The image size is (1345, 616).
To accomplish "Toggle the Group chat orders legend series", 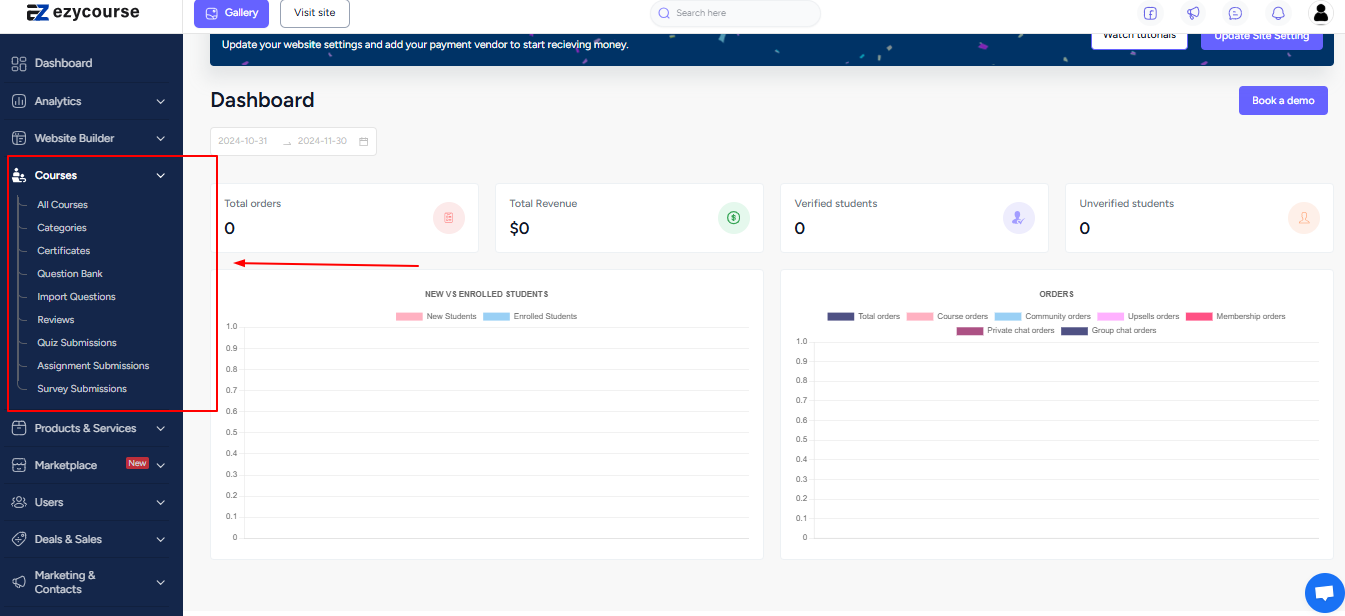I will tap(1109, 330).
